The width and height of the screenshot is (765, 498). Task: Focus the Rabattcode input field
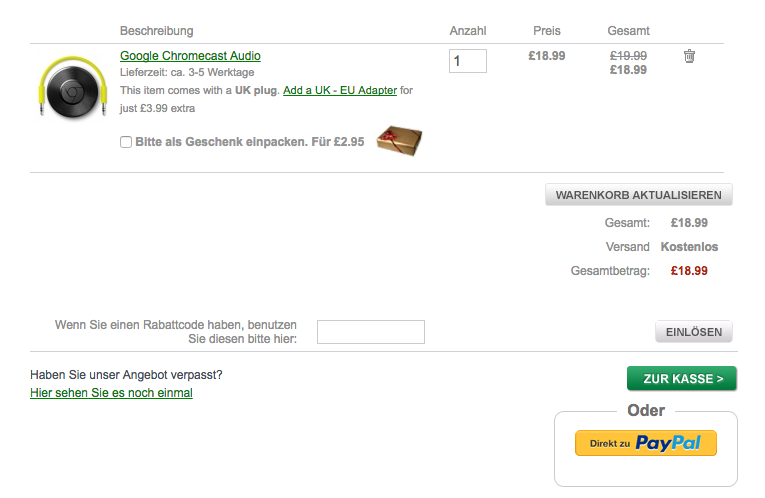370,332
